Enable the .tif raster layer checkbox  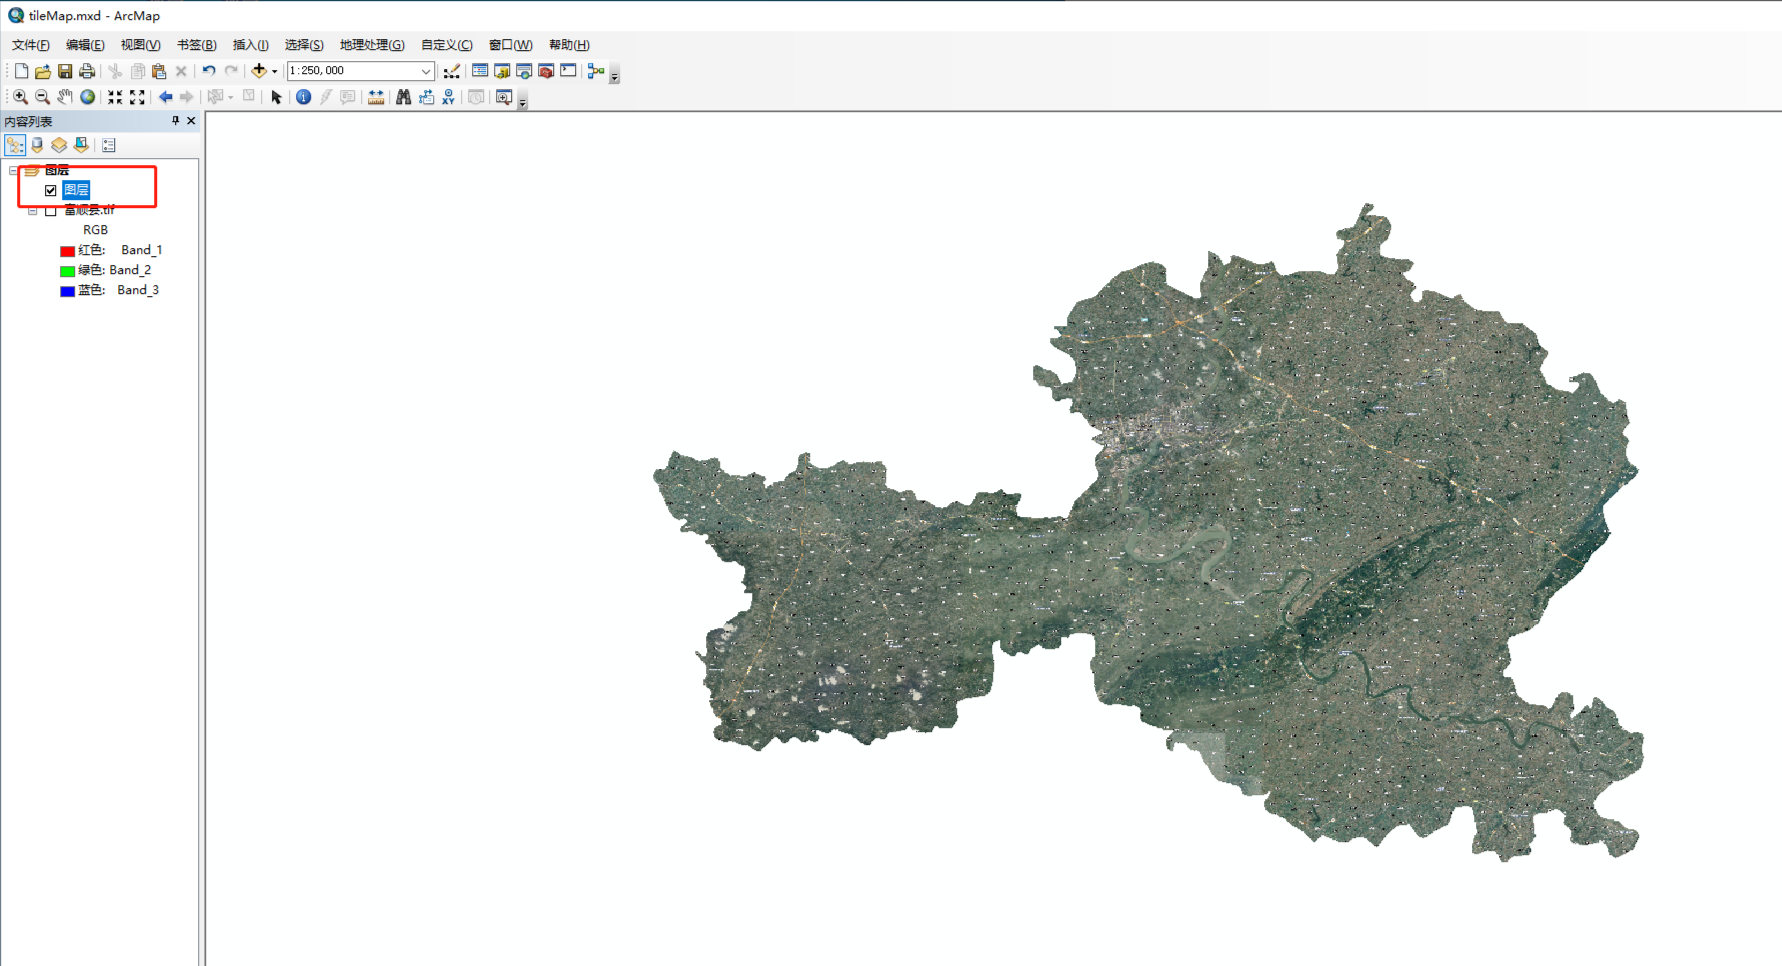pyautogui.click(x=51, y=210)
